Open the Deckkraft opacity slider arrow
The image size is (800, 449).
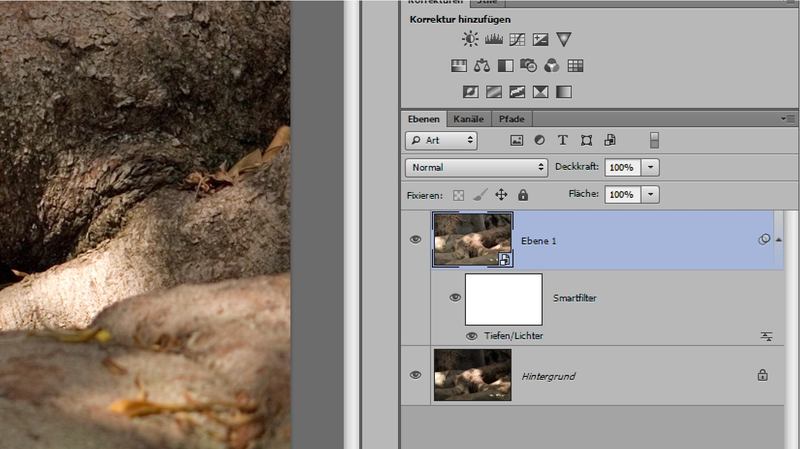coord(651,167)
